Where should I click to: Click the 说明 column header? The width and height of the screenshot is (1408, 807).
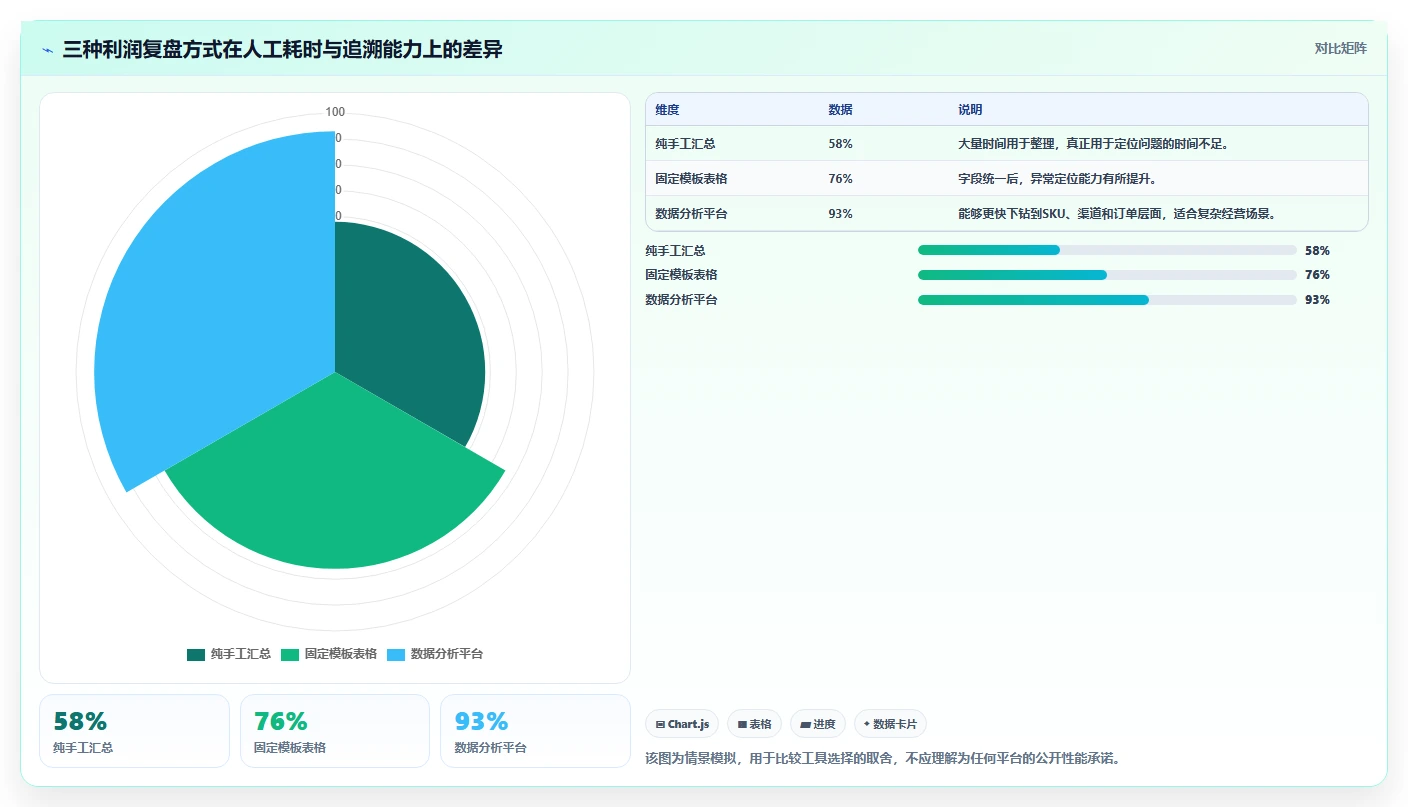click(x=970, y=110)
